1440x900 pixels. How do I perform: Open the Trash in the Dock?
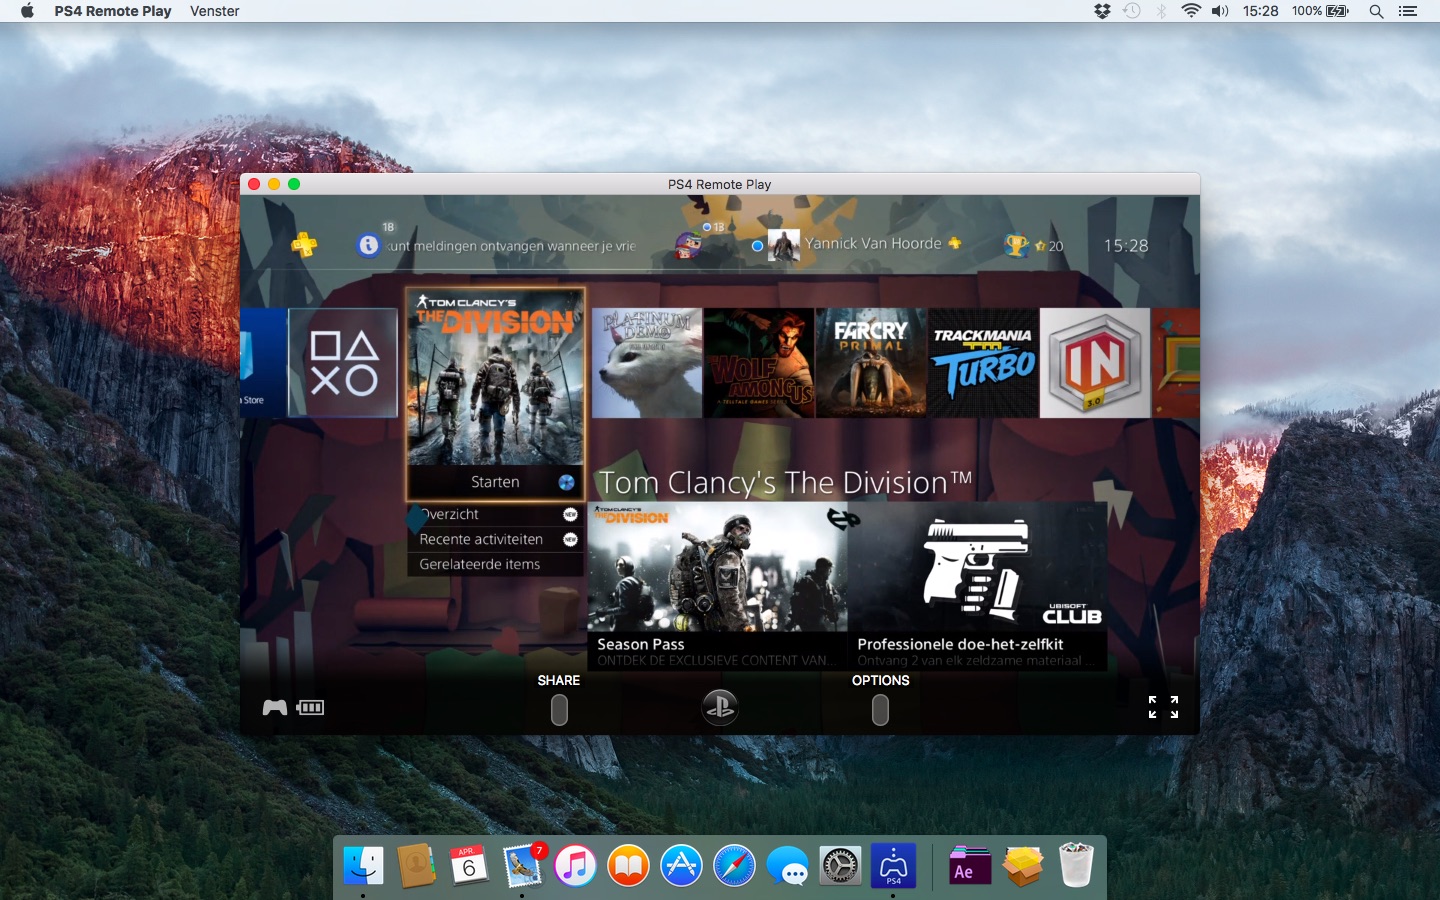point(1076,865)
